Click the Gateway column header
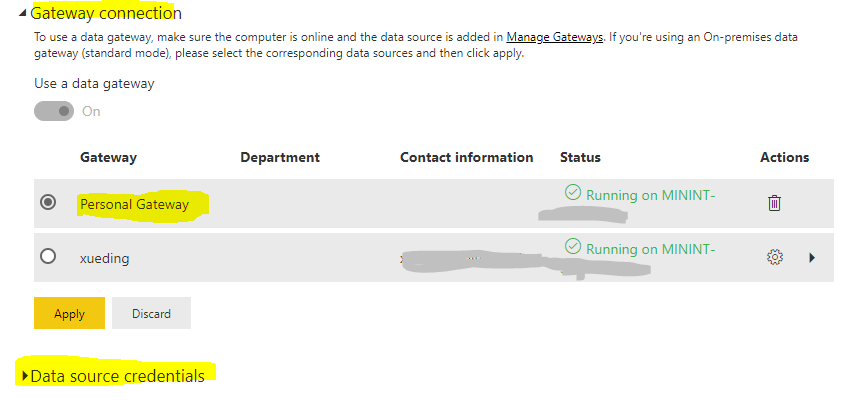The image size is (849, 402). click(x=108, y=157)
